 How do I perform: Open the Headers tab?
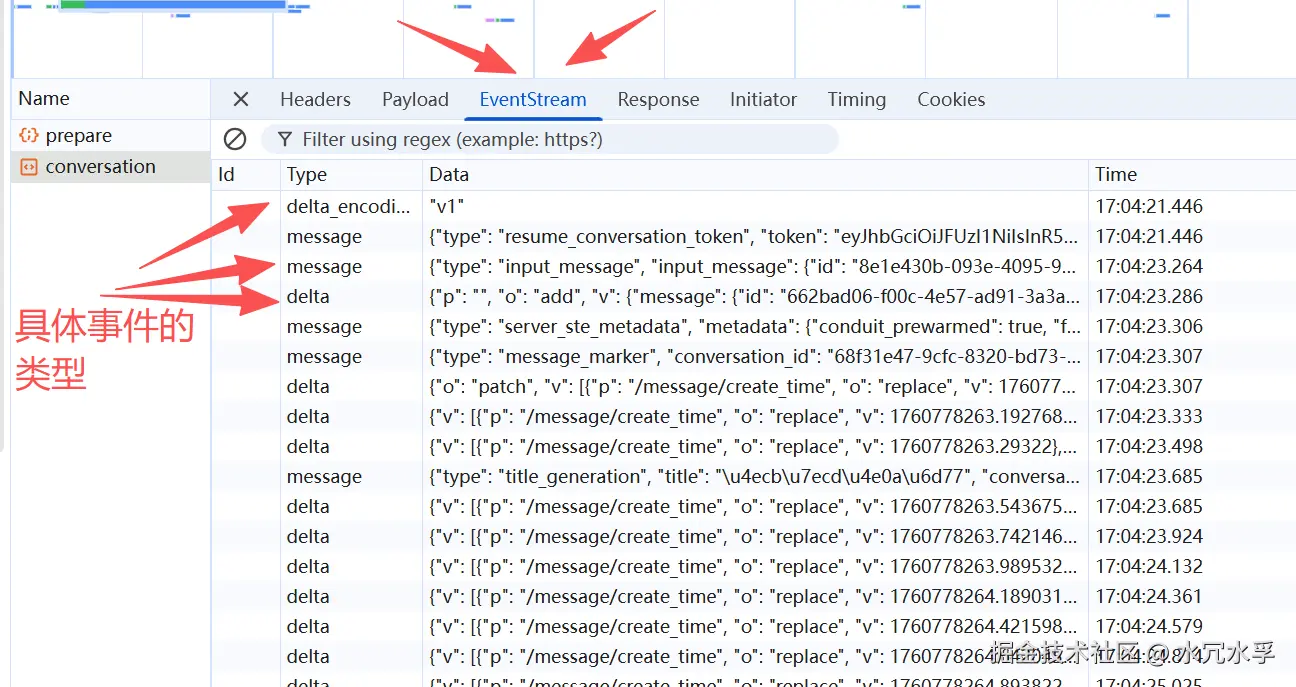click(x=315, y=99)
